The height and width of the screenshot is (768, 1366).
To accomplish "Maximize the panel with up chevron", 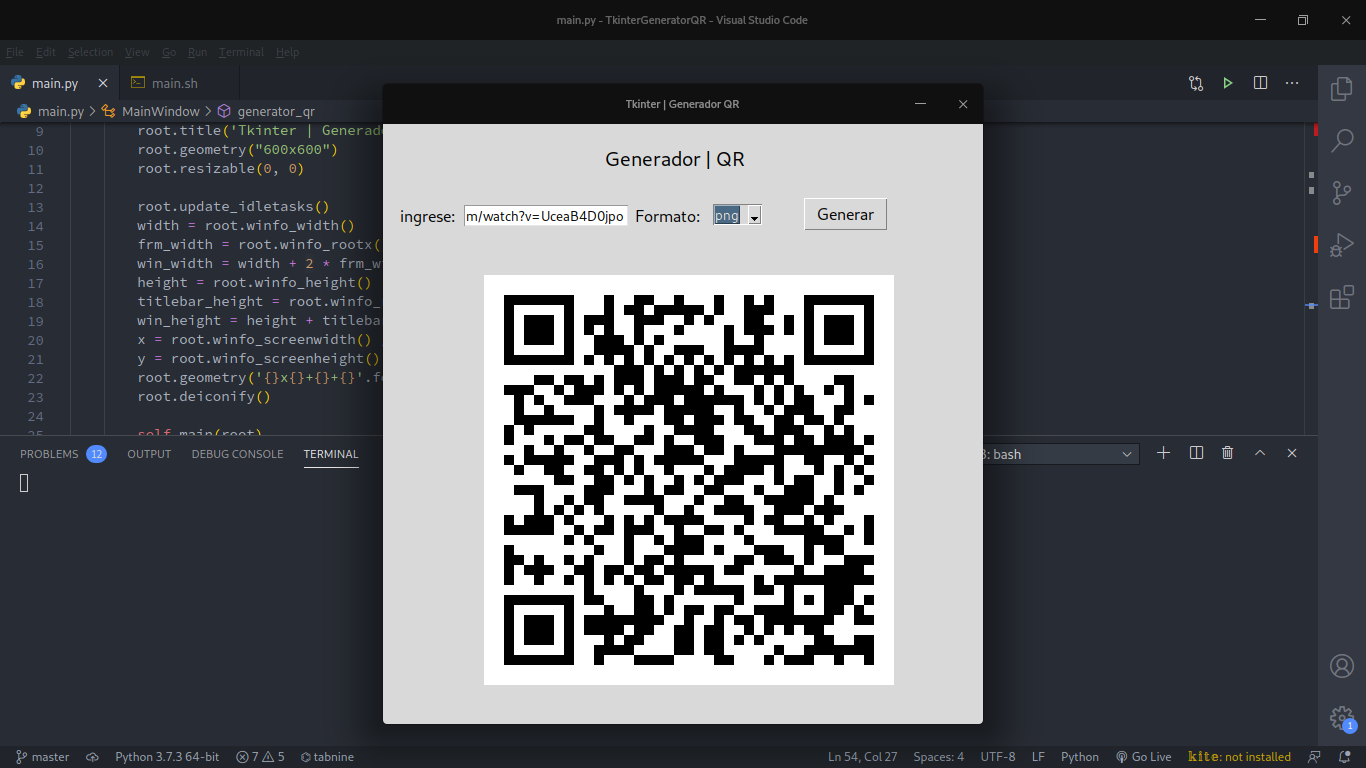I will [1260, 453].
